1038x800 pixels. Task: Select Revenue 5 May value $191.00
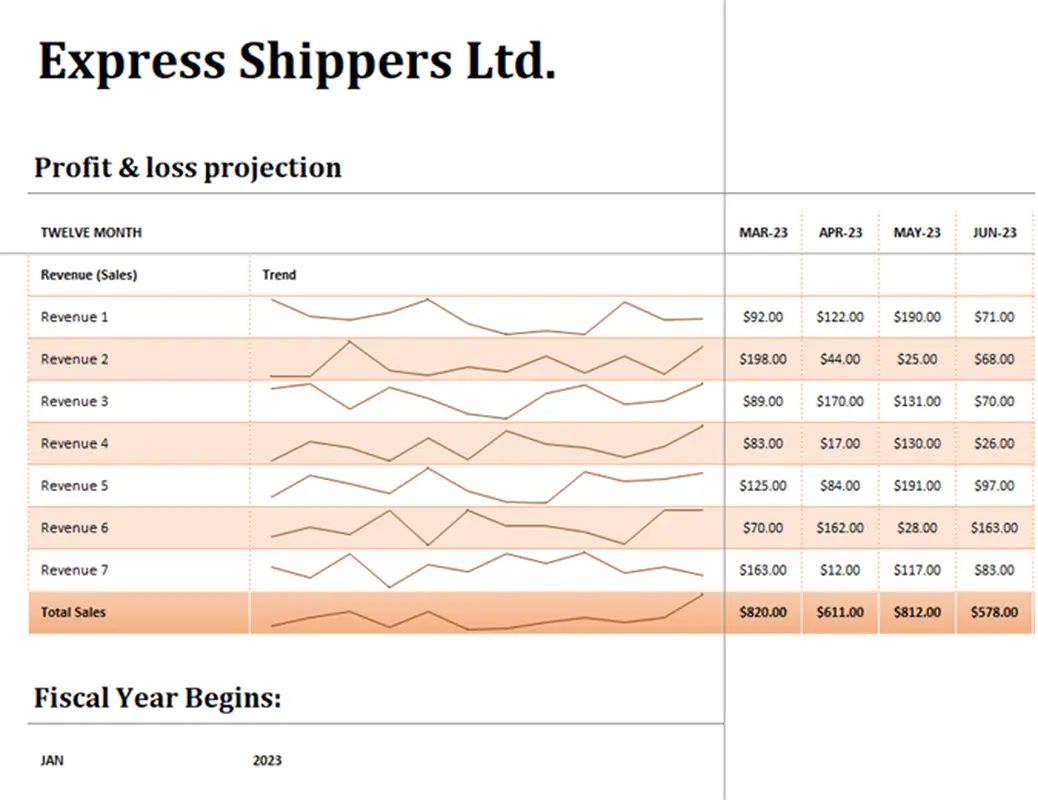(x=917, y=486)
